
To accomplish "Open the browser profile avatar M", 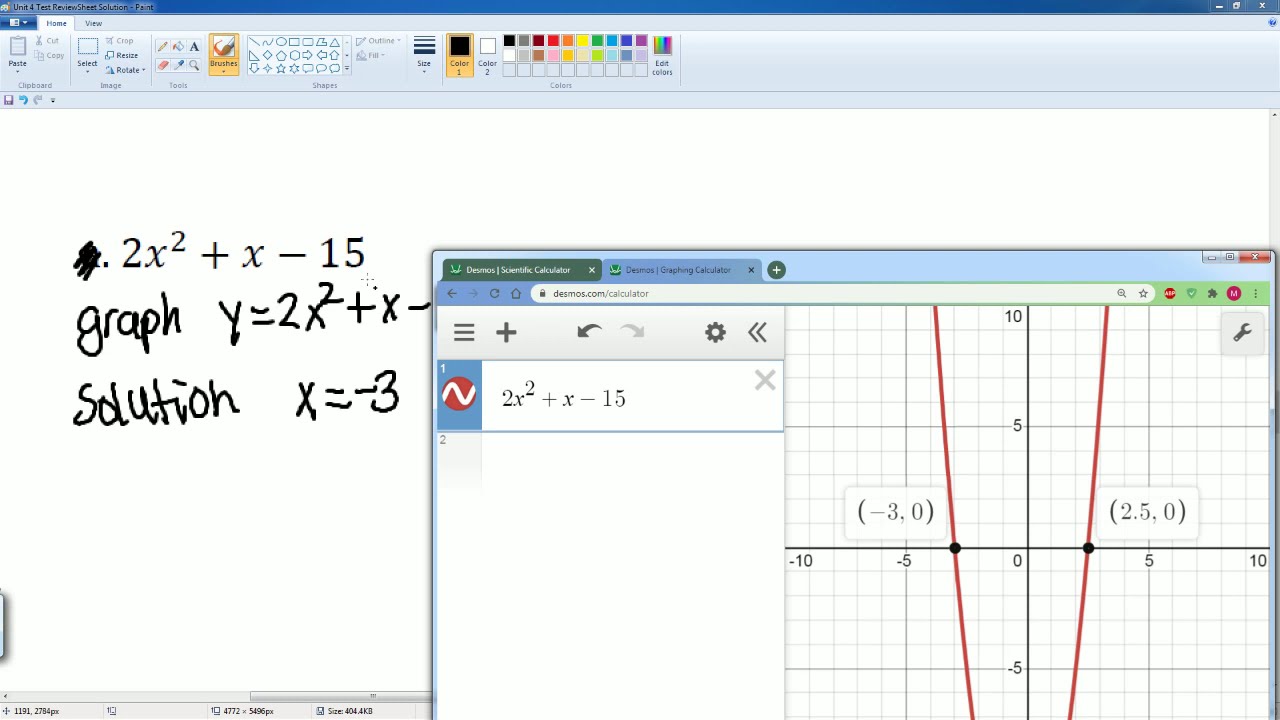I will click(x=1234, y=293).
